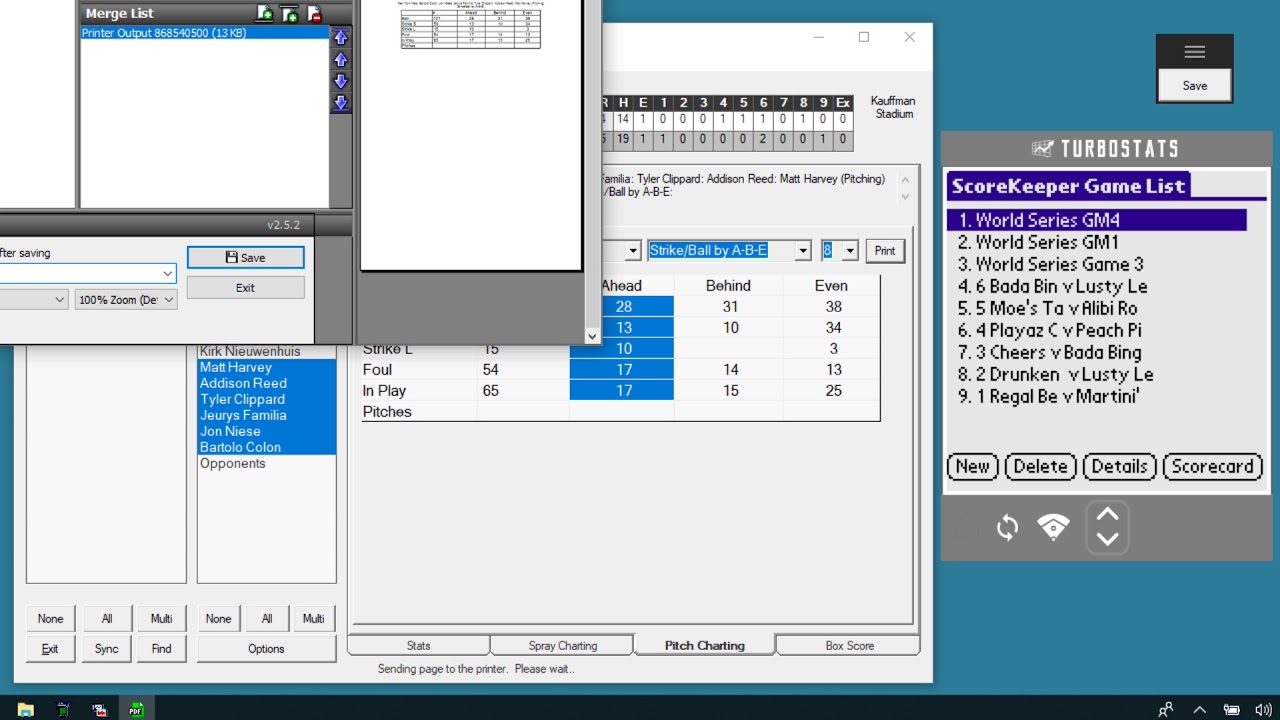Select Addison Reed in player list
1280x720 pixels.
click(267, 383)
